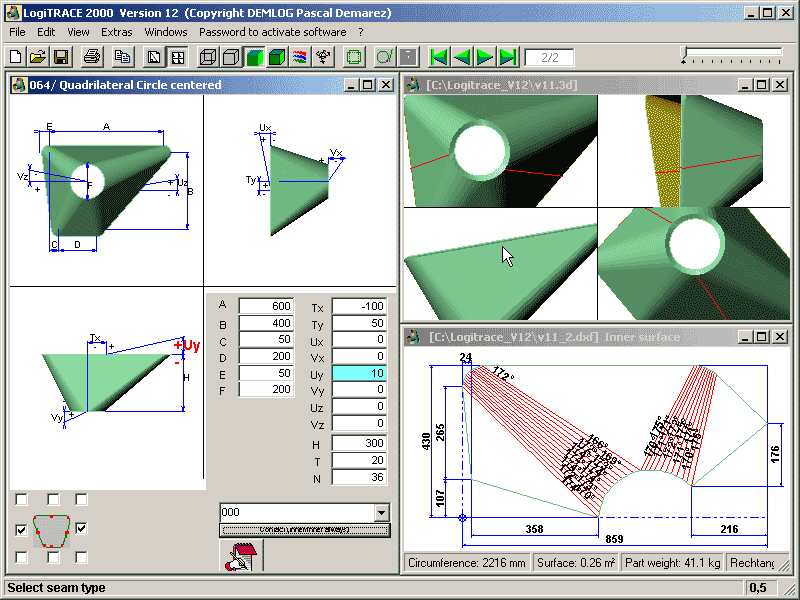The height and width of the screenshot is (600, 800).
Task: Click the Tx field showing -100
Action: 359,306
